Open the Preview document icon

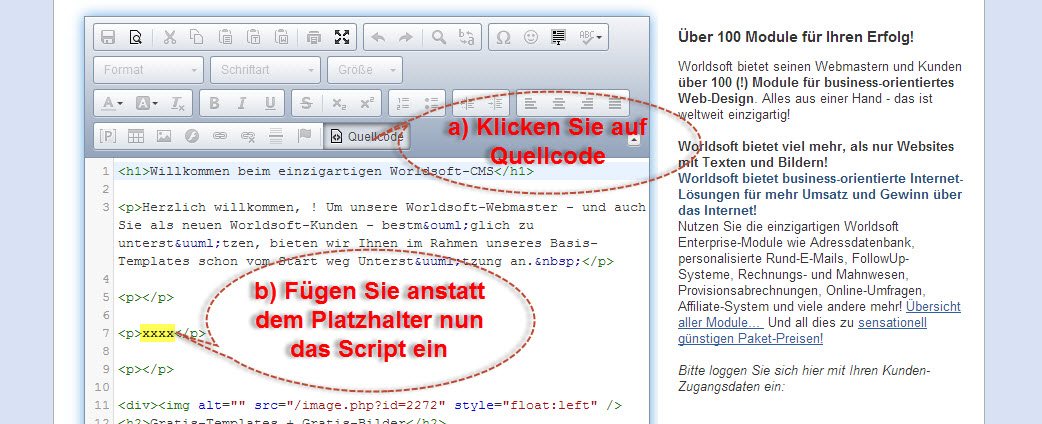tap(136, 37)
